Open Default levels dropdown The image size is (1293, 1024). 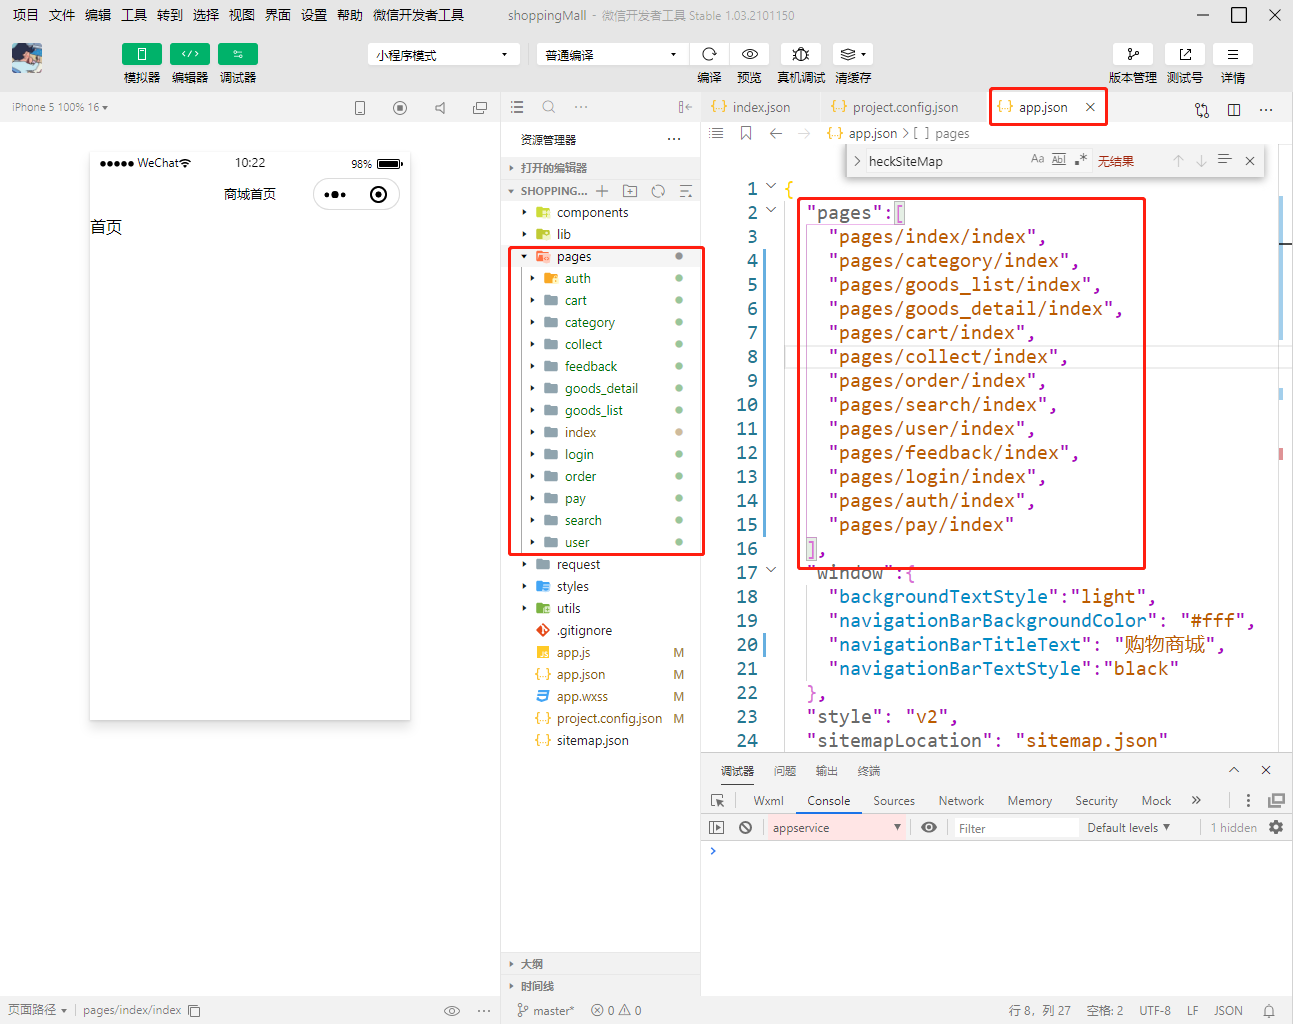1128,828
